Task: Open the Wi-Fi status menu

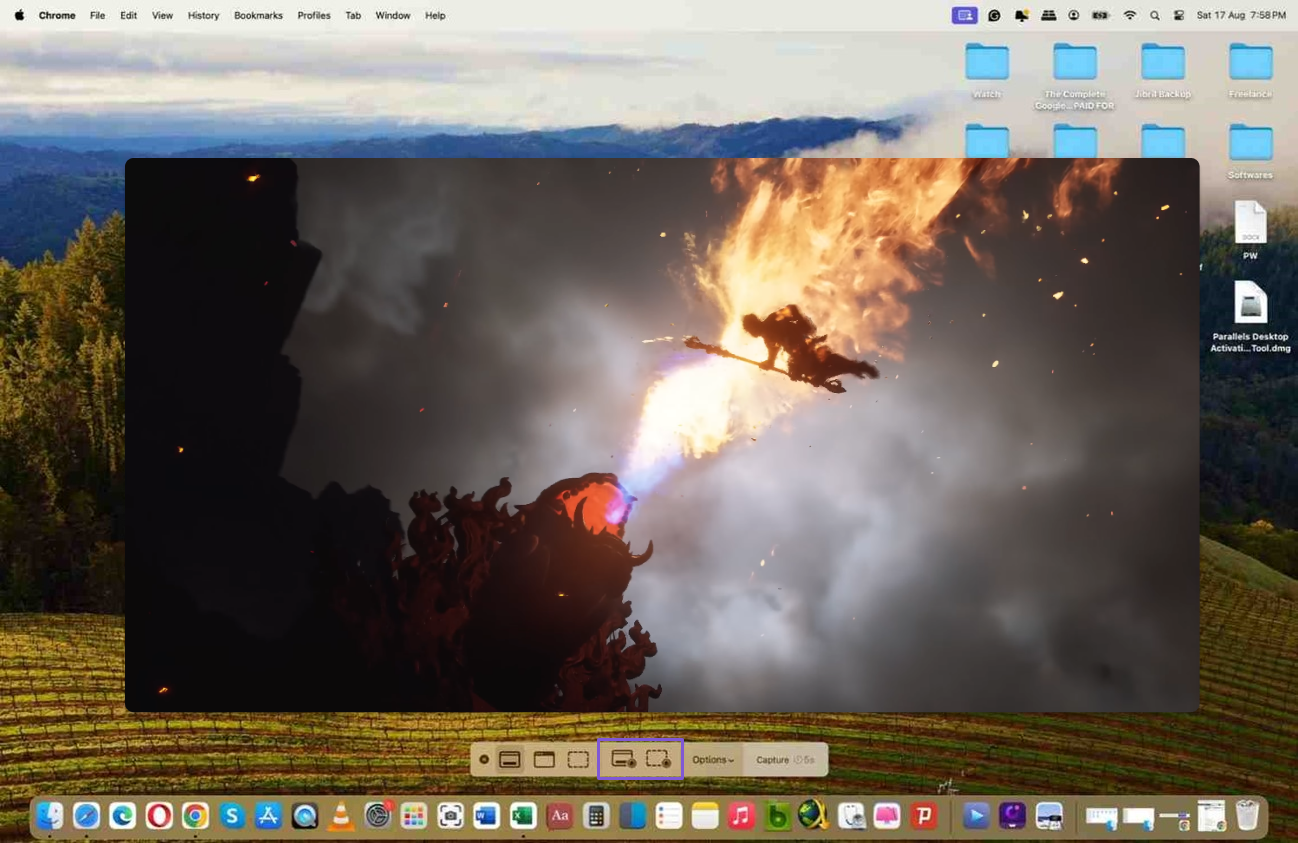Action: (x=1130, y=15)
